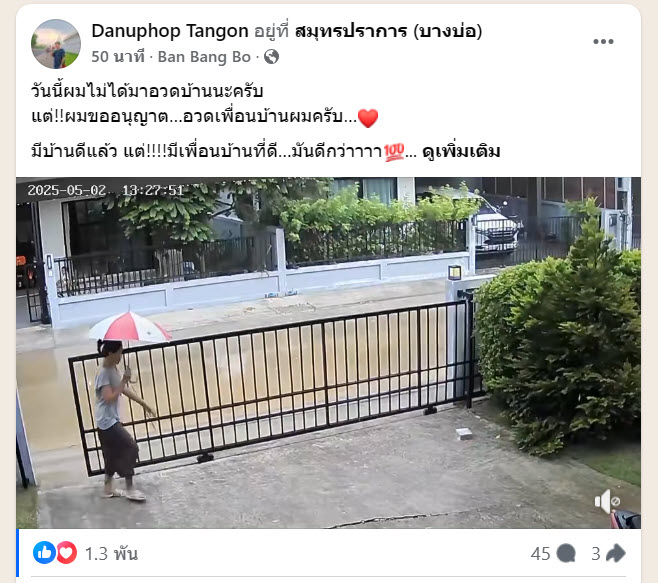
Task: Click the globe public privacy icon
Action: [272, 57]
